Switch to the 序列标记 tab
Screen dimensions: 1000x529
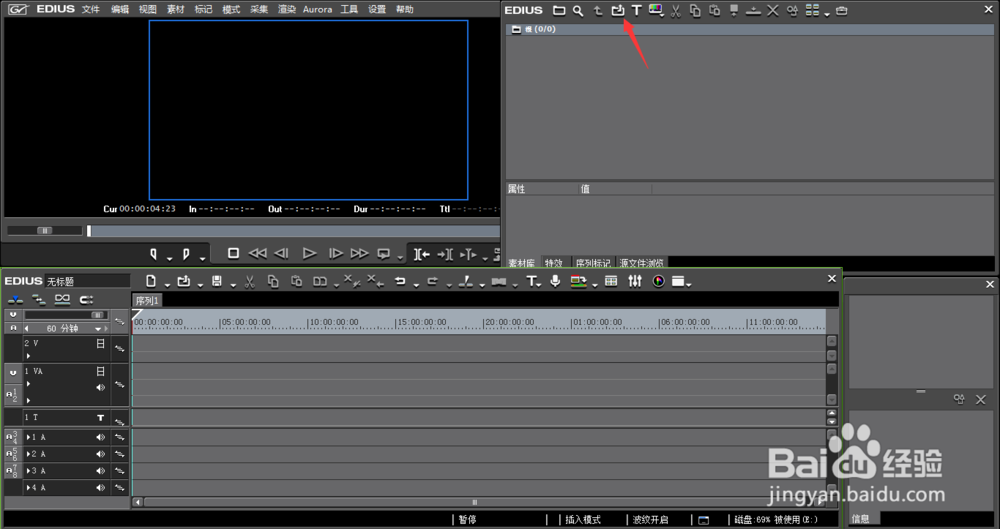pyautogui.click(x=592, y=263)
